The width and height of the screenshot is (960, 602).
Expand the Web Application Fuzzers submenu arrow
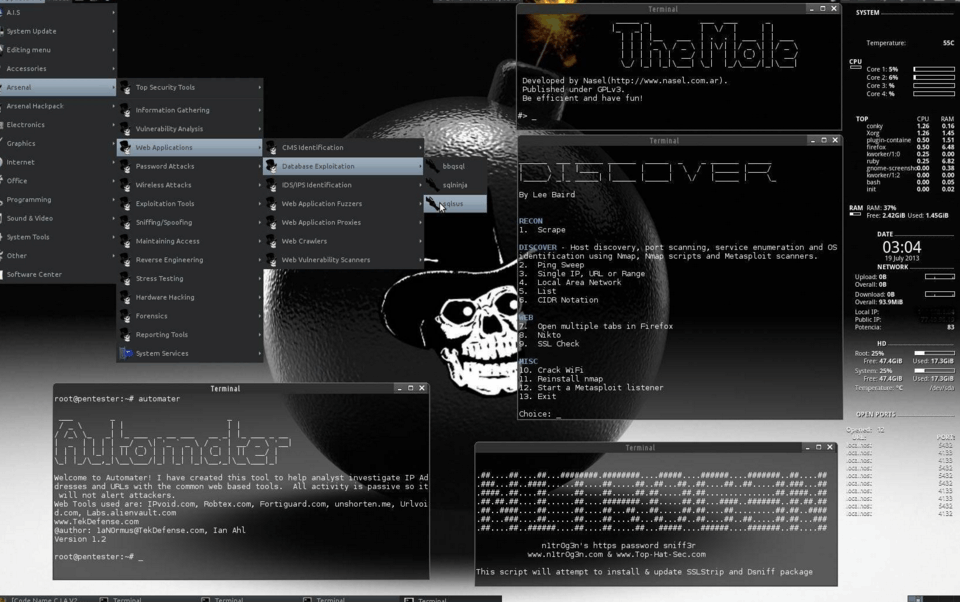coord(418,204)
